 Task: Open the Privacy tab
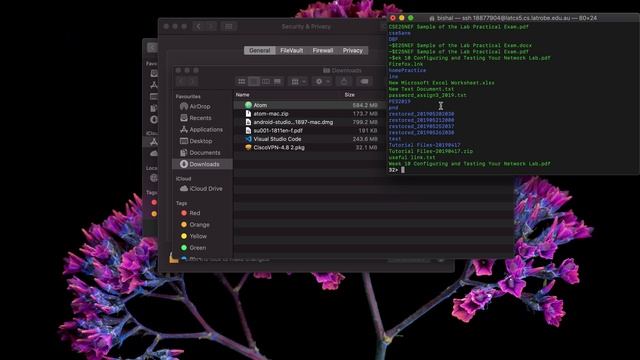point(353,51)
